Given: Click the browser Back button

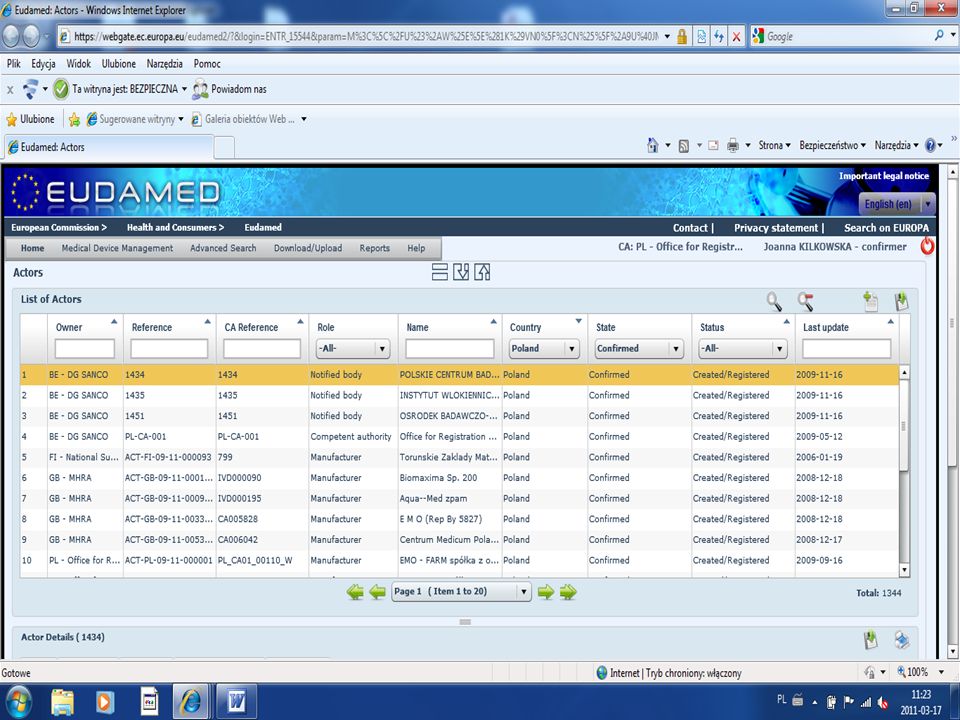Looking at the screenshot, I should coord(11,36).
